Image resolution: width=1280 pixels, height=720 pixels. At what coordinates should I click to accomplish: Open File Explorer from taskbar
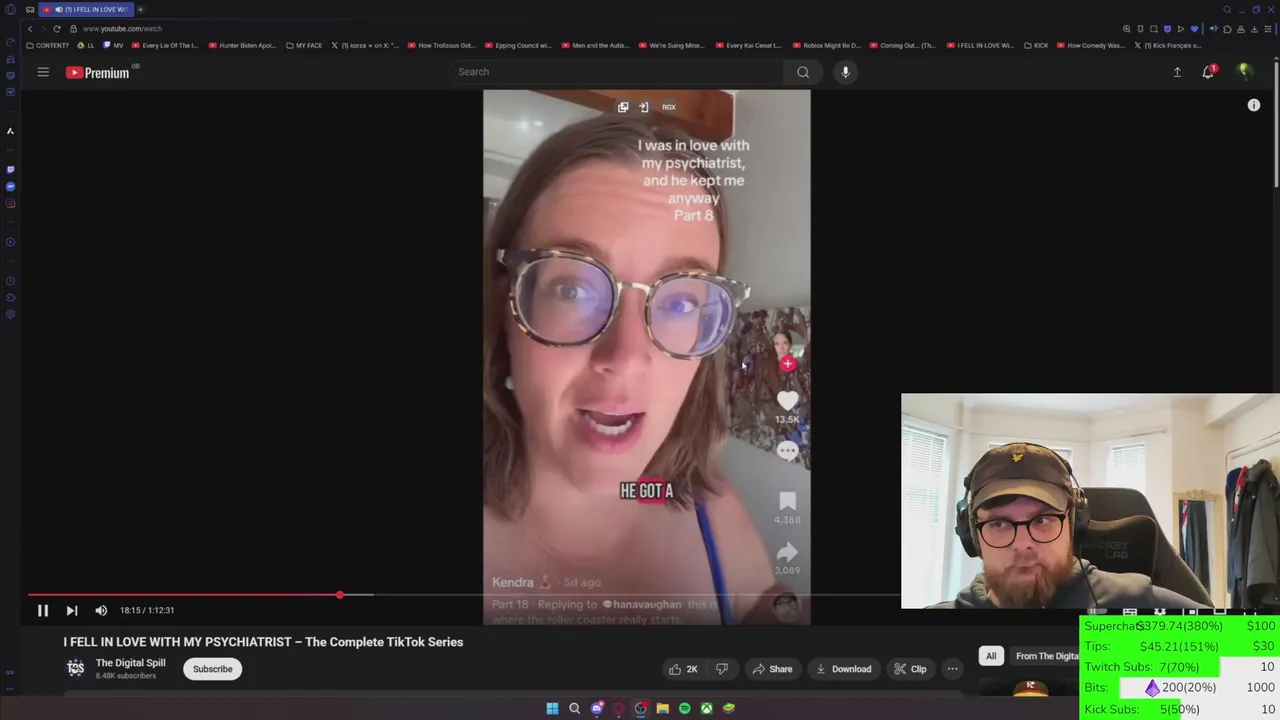pyautogui.click(x=662, y=708)
